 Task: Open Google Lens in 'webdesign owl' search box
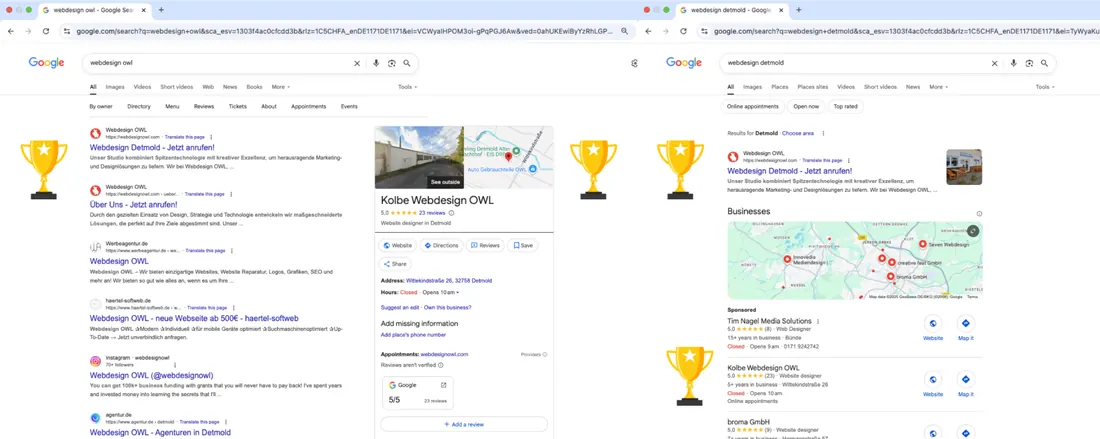(x=391, y=63)
